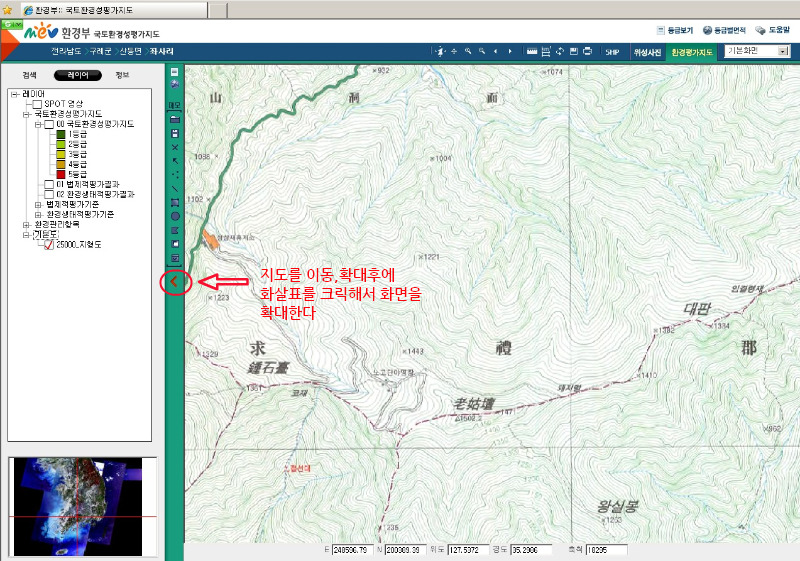Activate the zoom-out magnifier tool

point(482,52)
